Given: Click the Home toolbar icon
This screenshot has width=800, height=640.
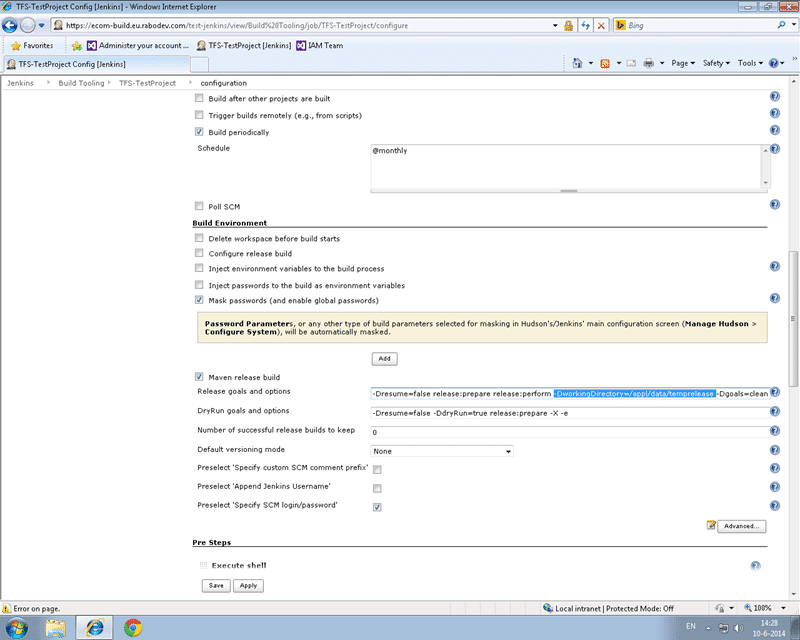Looking at the screenshot, I should click(577, 63).
